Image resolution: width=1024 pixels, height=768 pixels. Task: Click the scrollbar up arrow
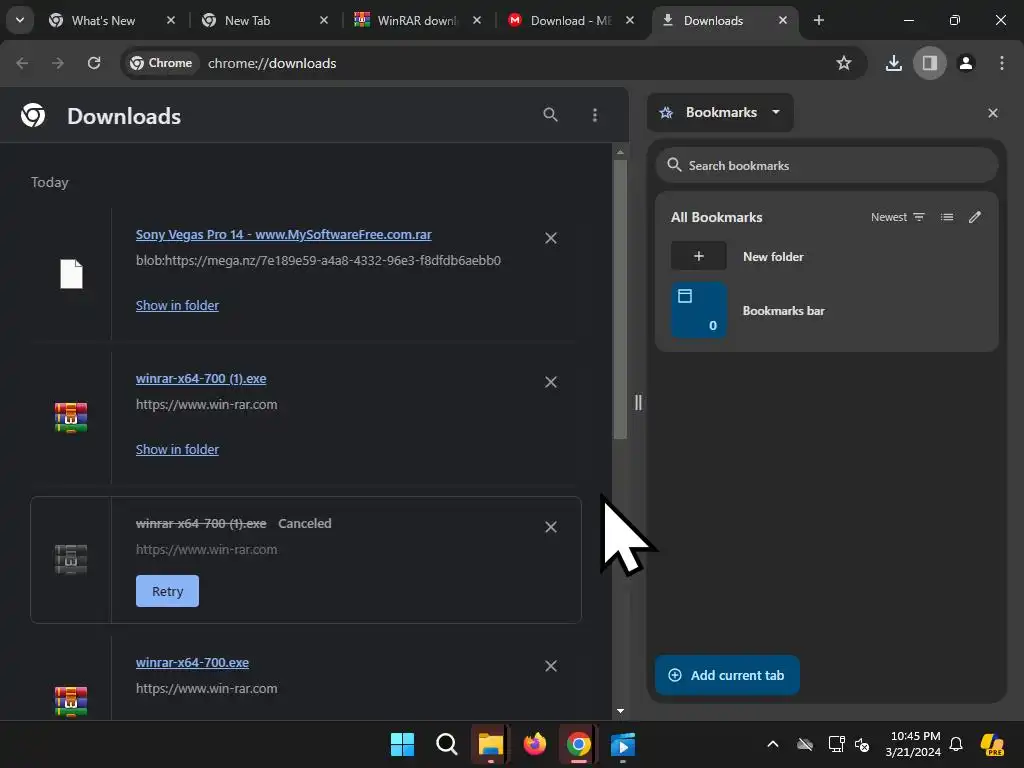(620, 152)
